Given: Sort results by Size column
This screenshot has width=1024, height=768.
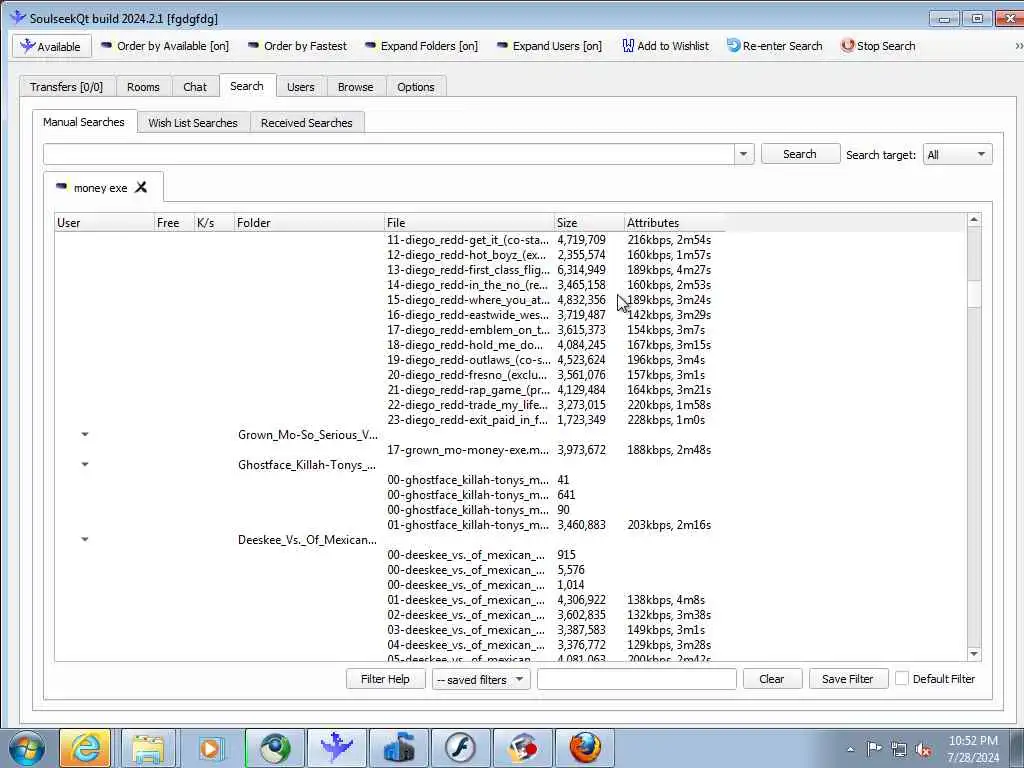Looking at the screenshot, I should (x=589, y=223).
